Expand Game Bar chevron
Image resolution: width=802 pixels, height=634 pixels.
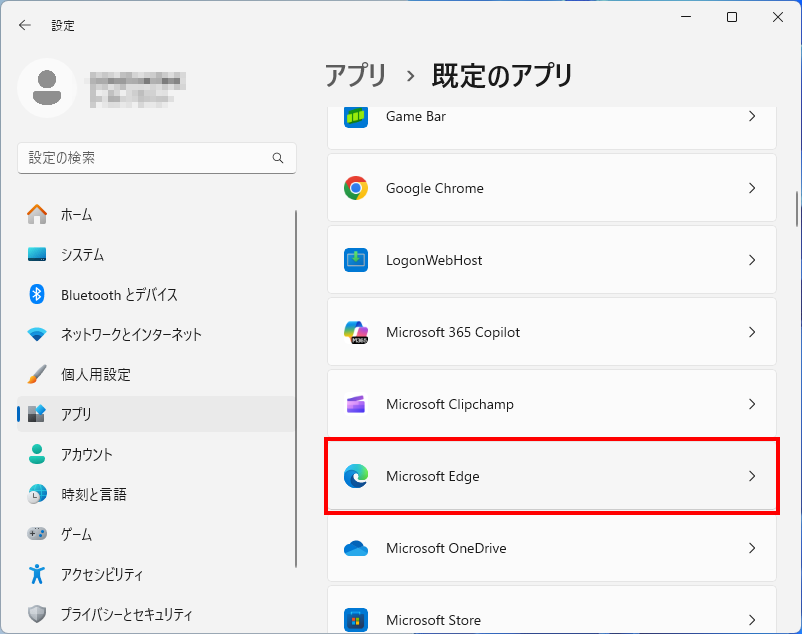(752, 117)
